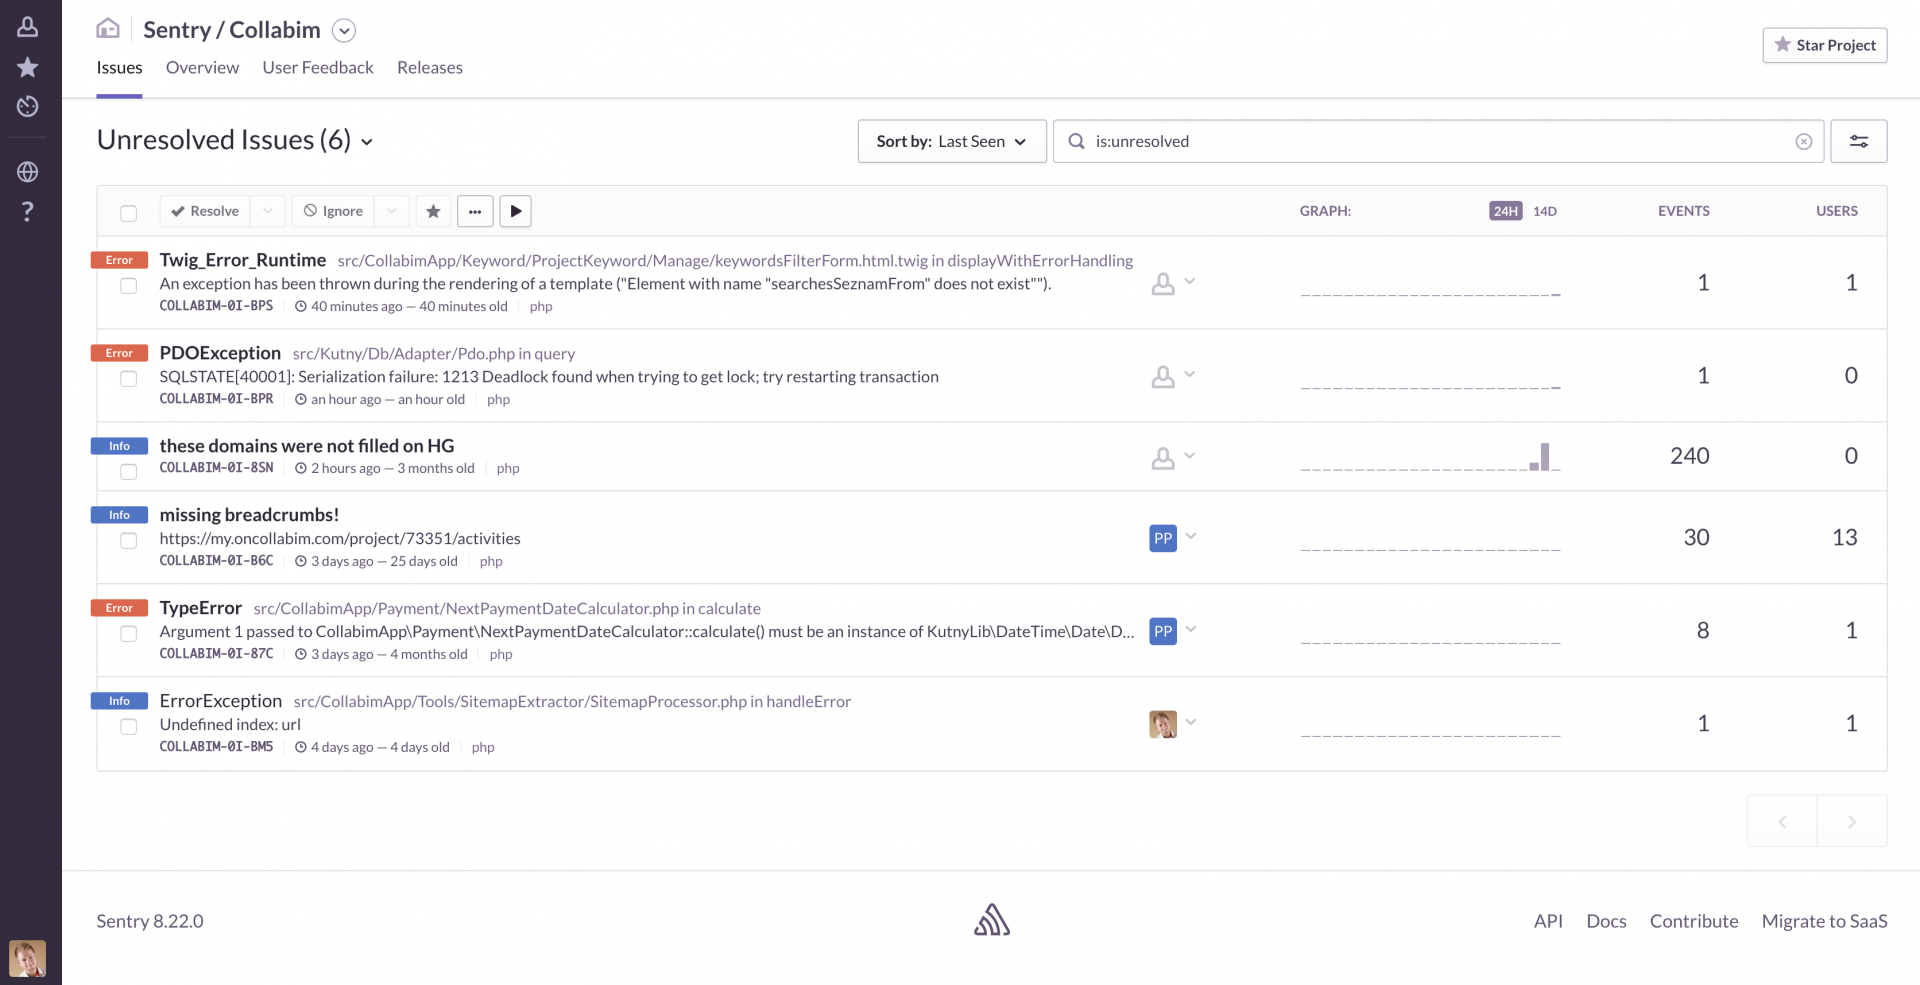1920x985 pixels.
Task: Open the Docs footer link
Action: pos(1606,921)
